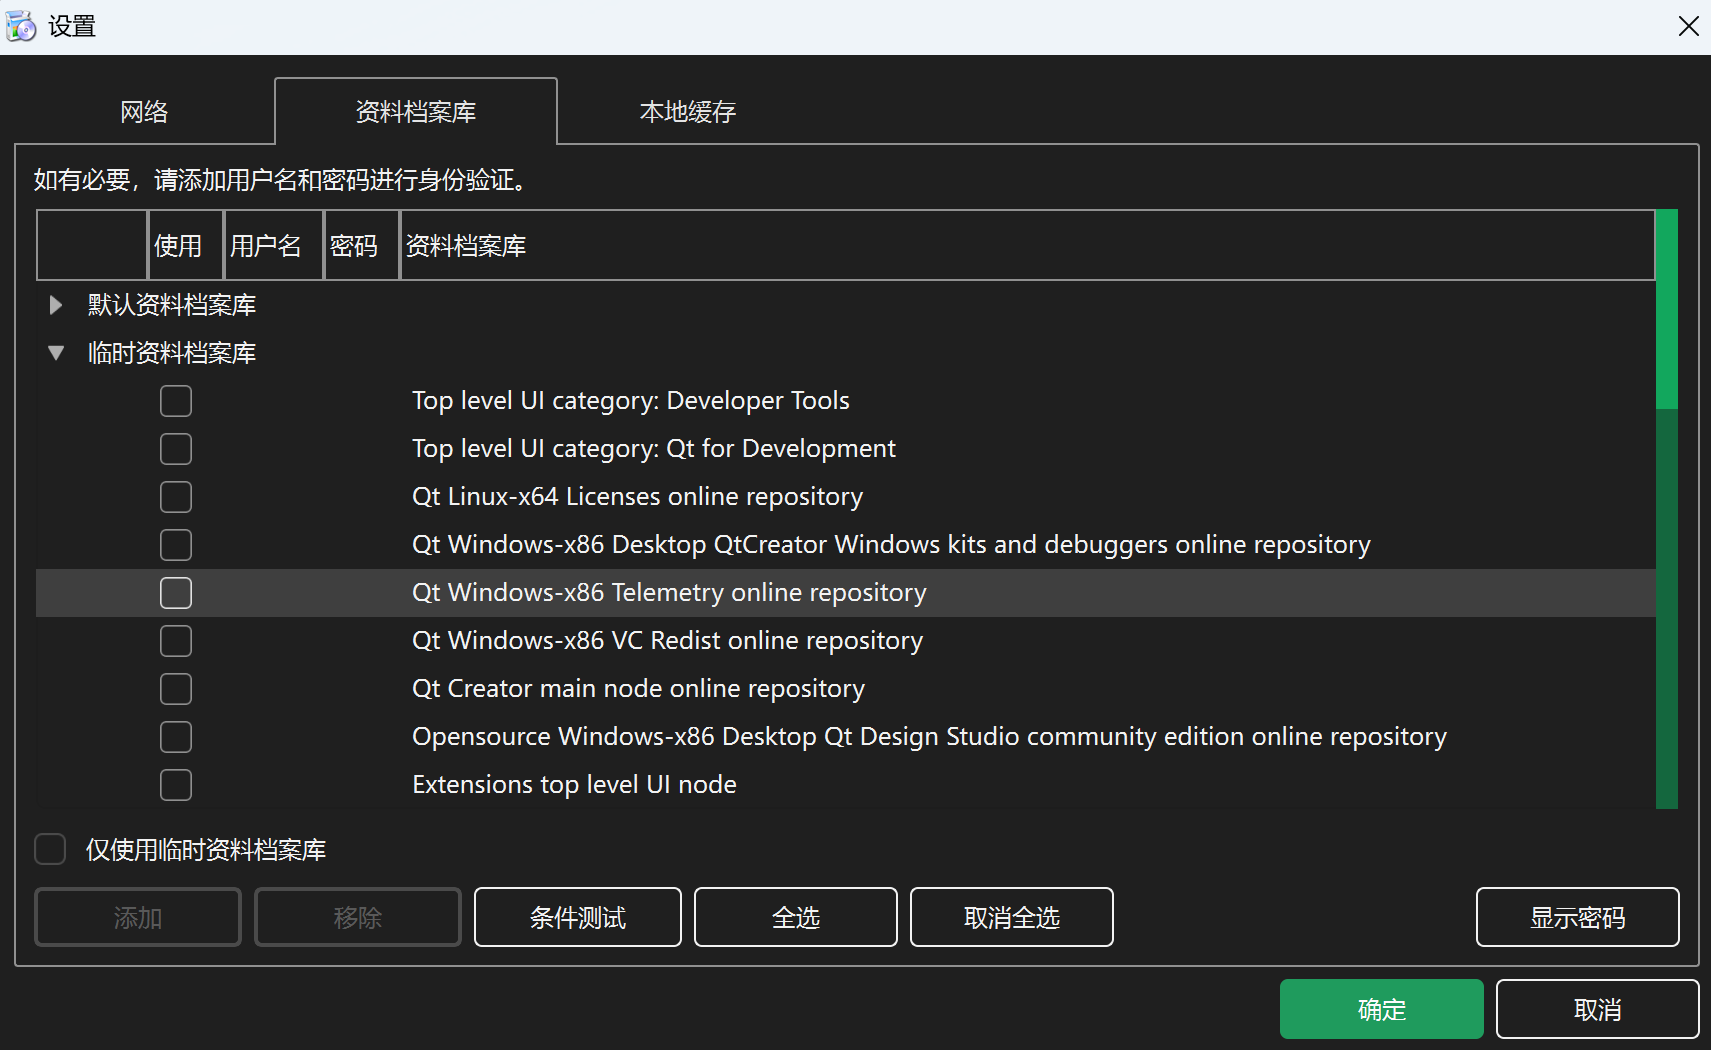Click the green vertical scrollbar thumb
The height and width of the screenshot is (1050, 1711).
coord(1666,309)
